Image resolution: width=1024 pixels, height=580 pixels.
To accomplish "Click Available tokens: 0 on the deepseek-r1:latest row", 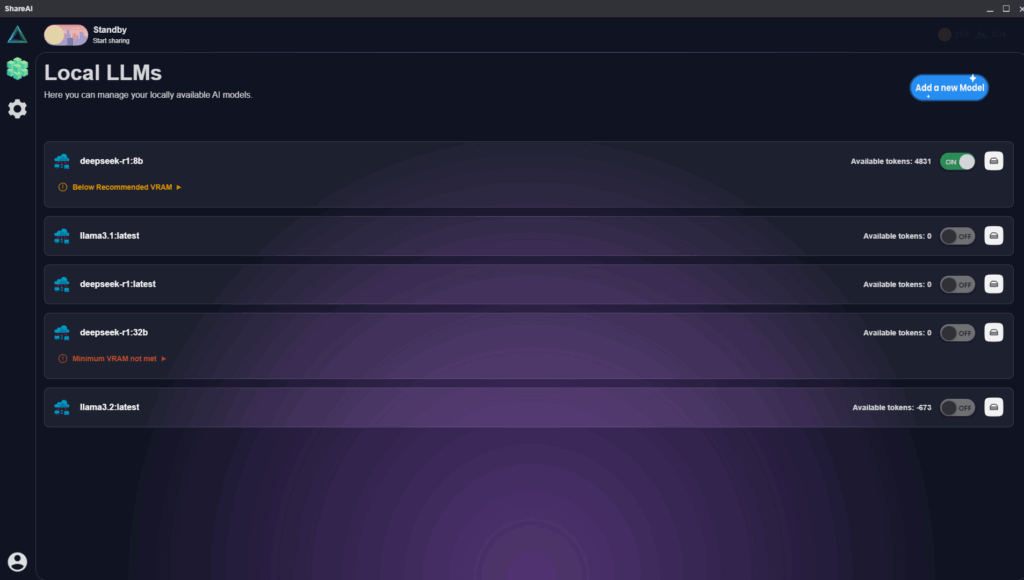I will coord(897,284).
